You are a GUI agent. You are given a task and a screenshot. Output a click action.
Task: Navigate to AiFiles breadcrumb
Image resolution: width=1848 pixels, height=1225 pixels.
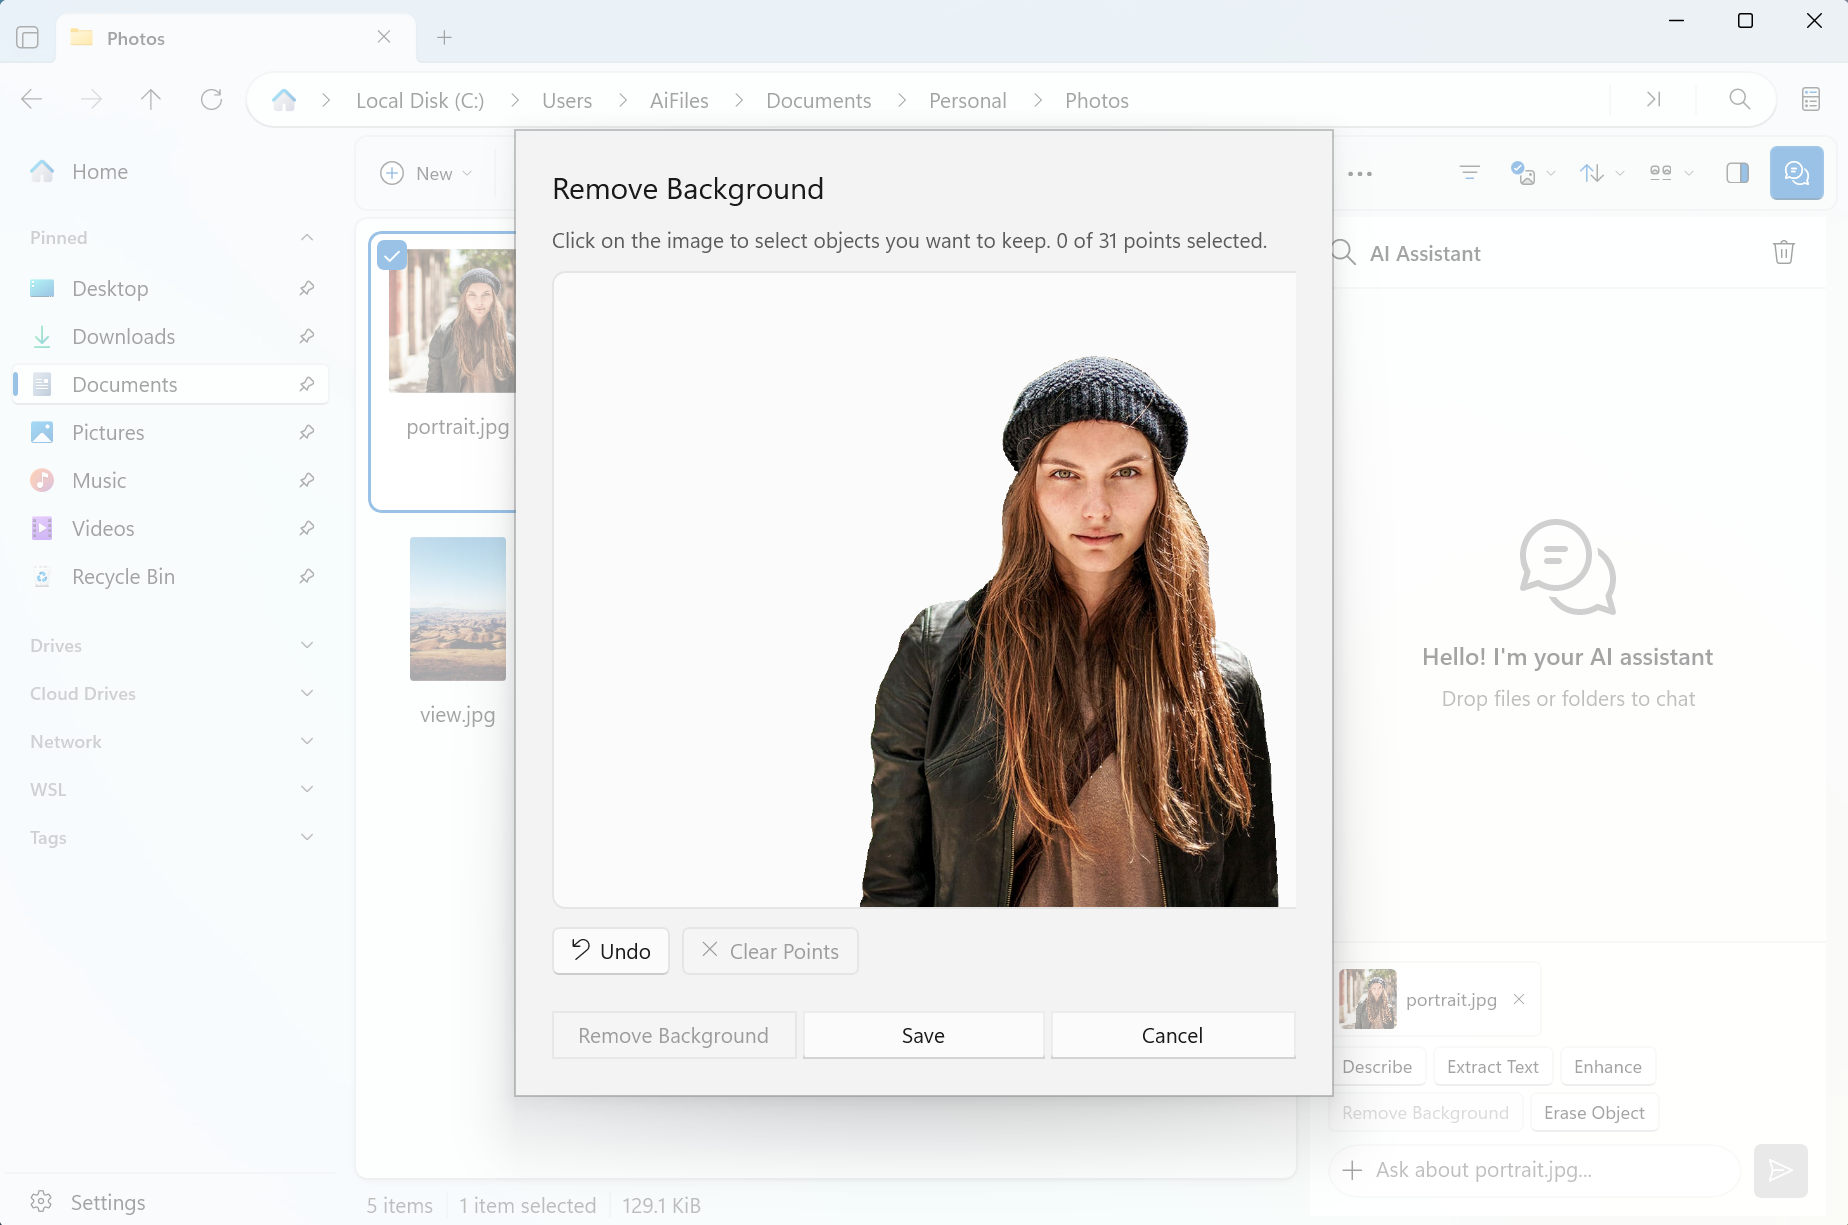click(x=679, y=100)
